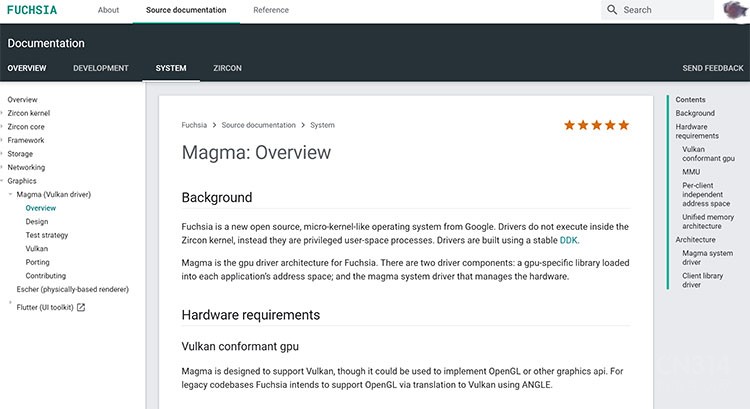The image size is (750, 409).
Task: Click the FUCHSIA logo
Action: tap(32, 10)
